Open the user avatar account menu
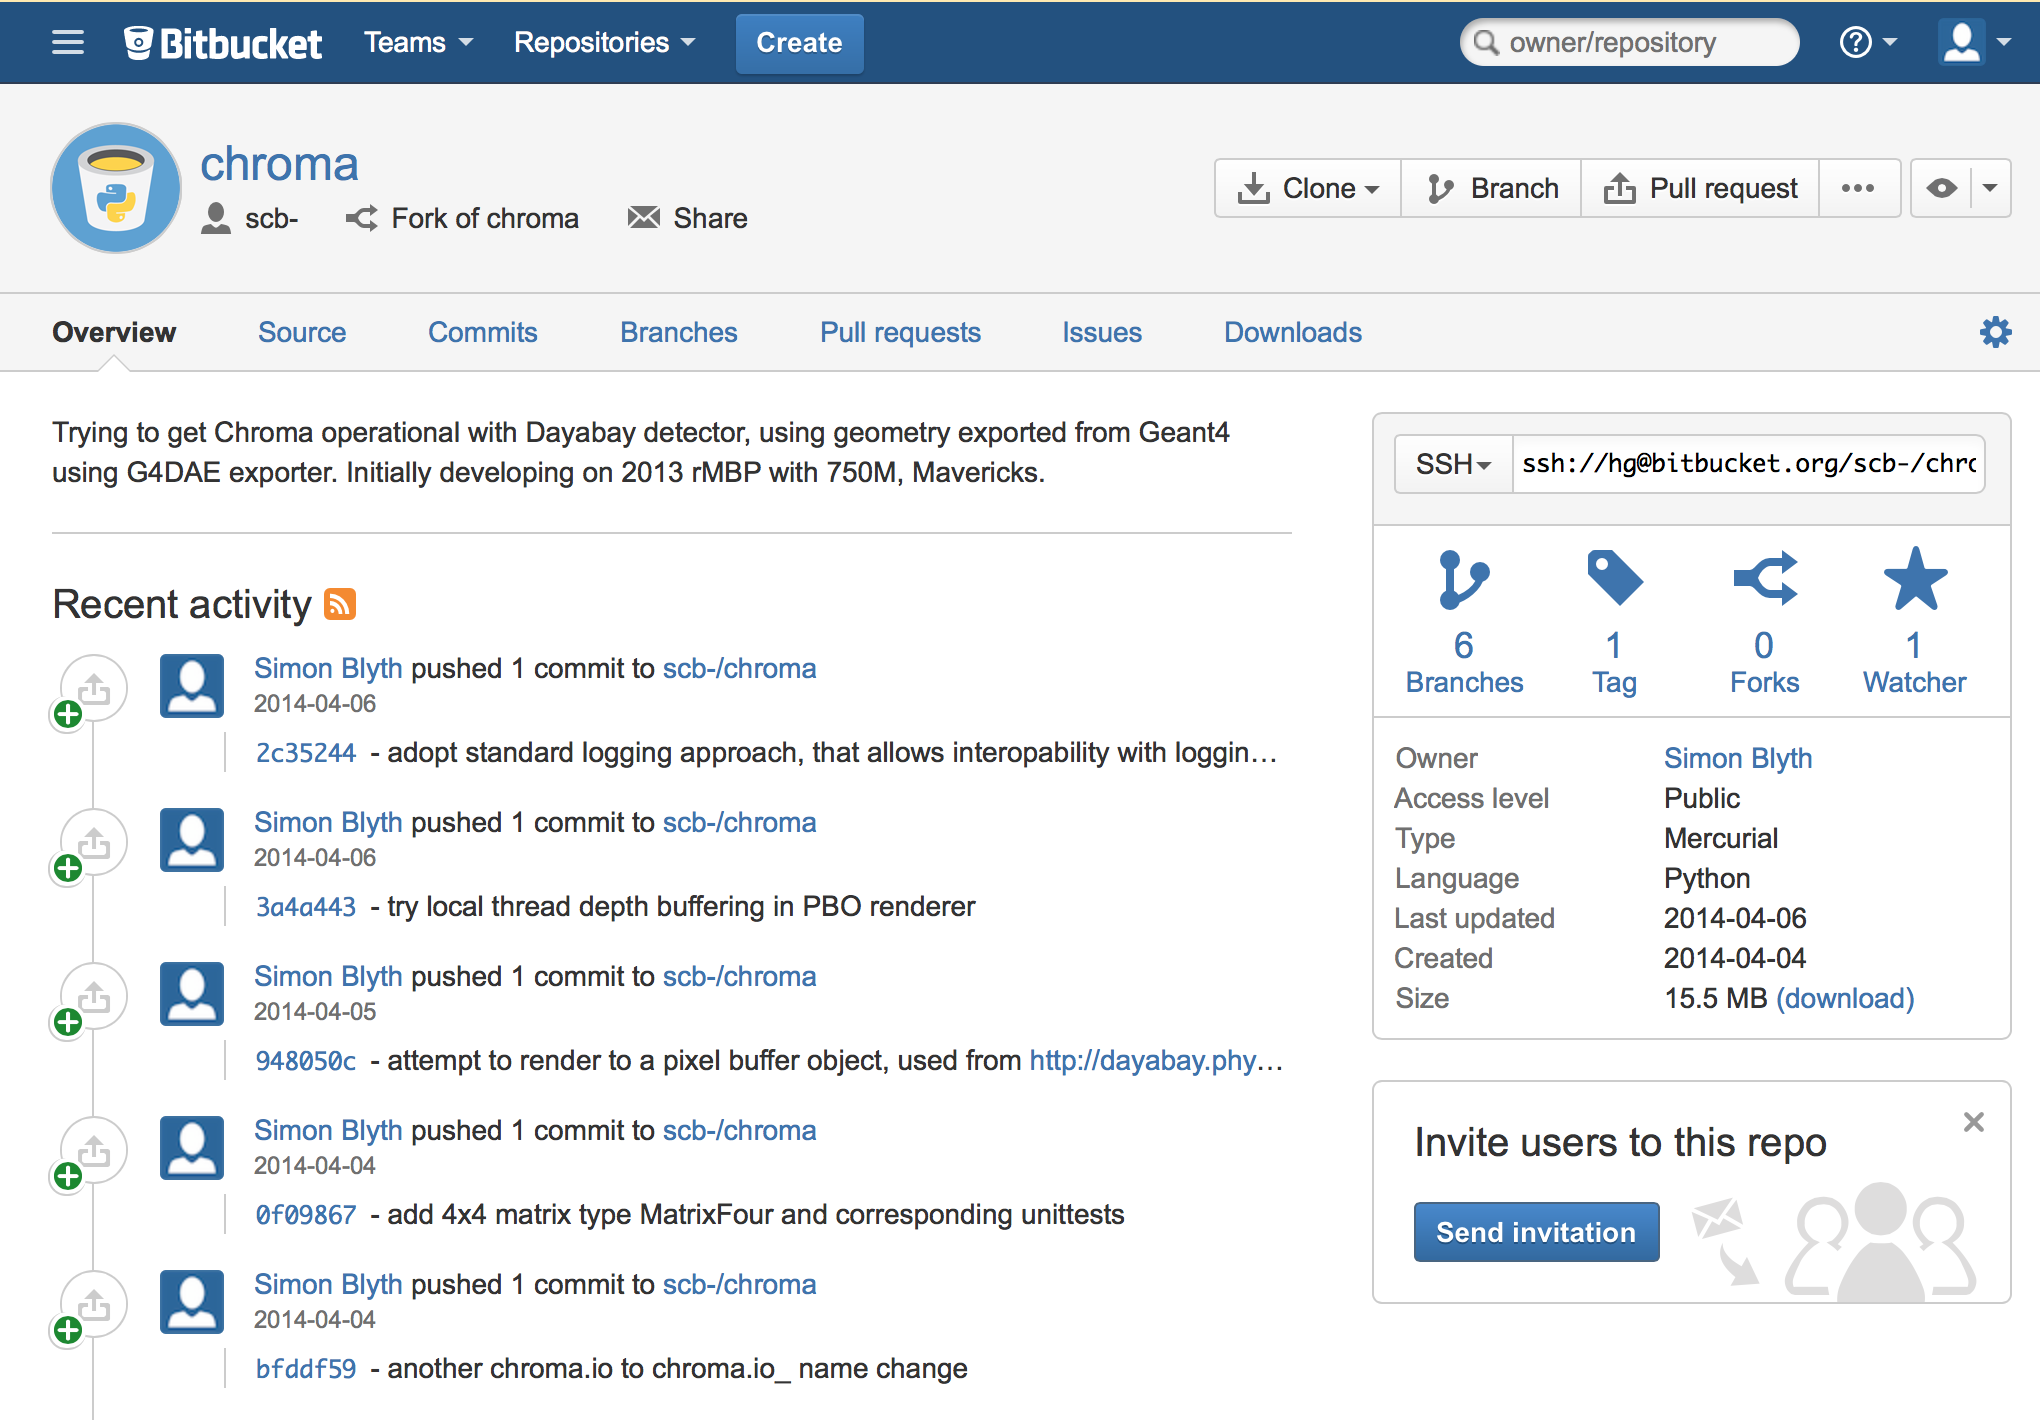2040x1420 pixels. (x=1974, y=42)
